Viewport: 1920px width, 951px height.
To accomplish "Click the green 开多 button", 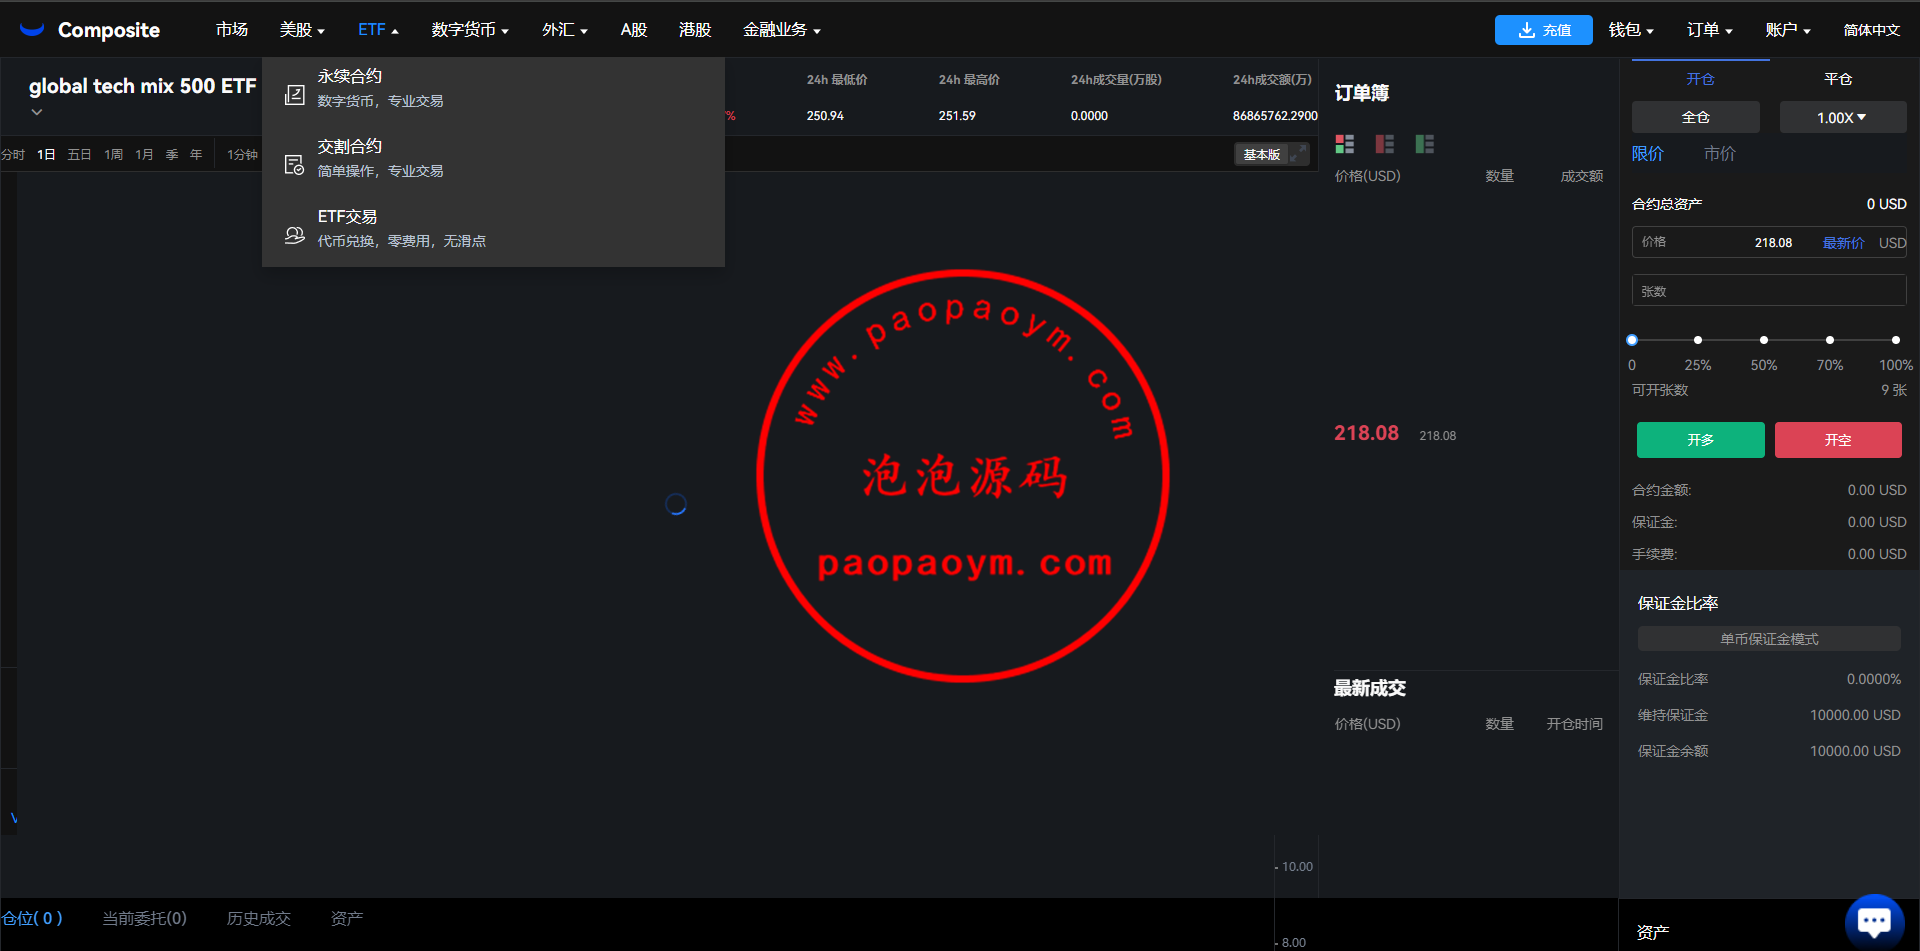I will [x=1701, y=440].
